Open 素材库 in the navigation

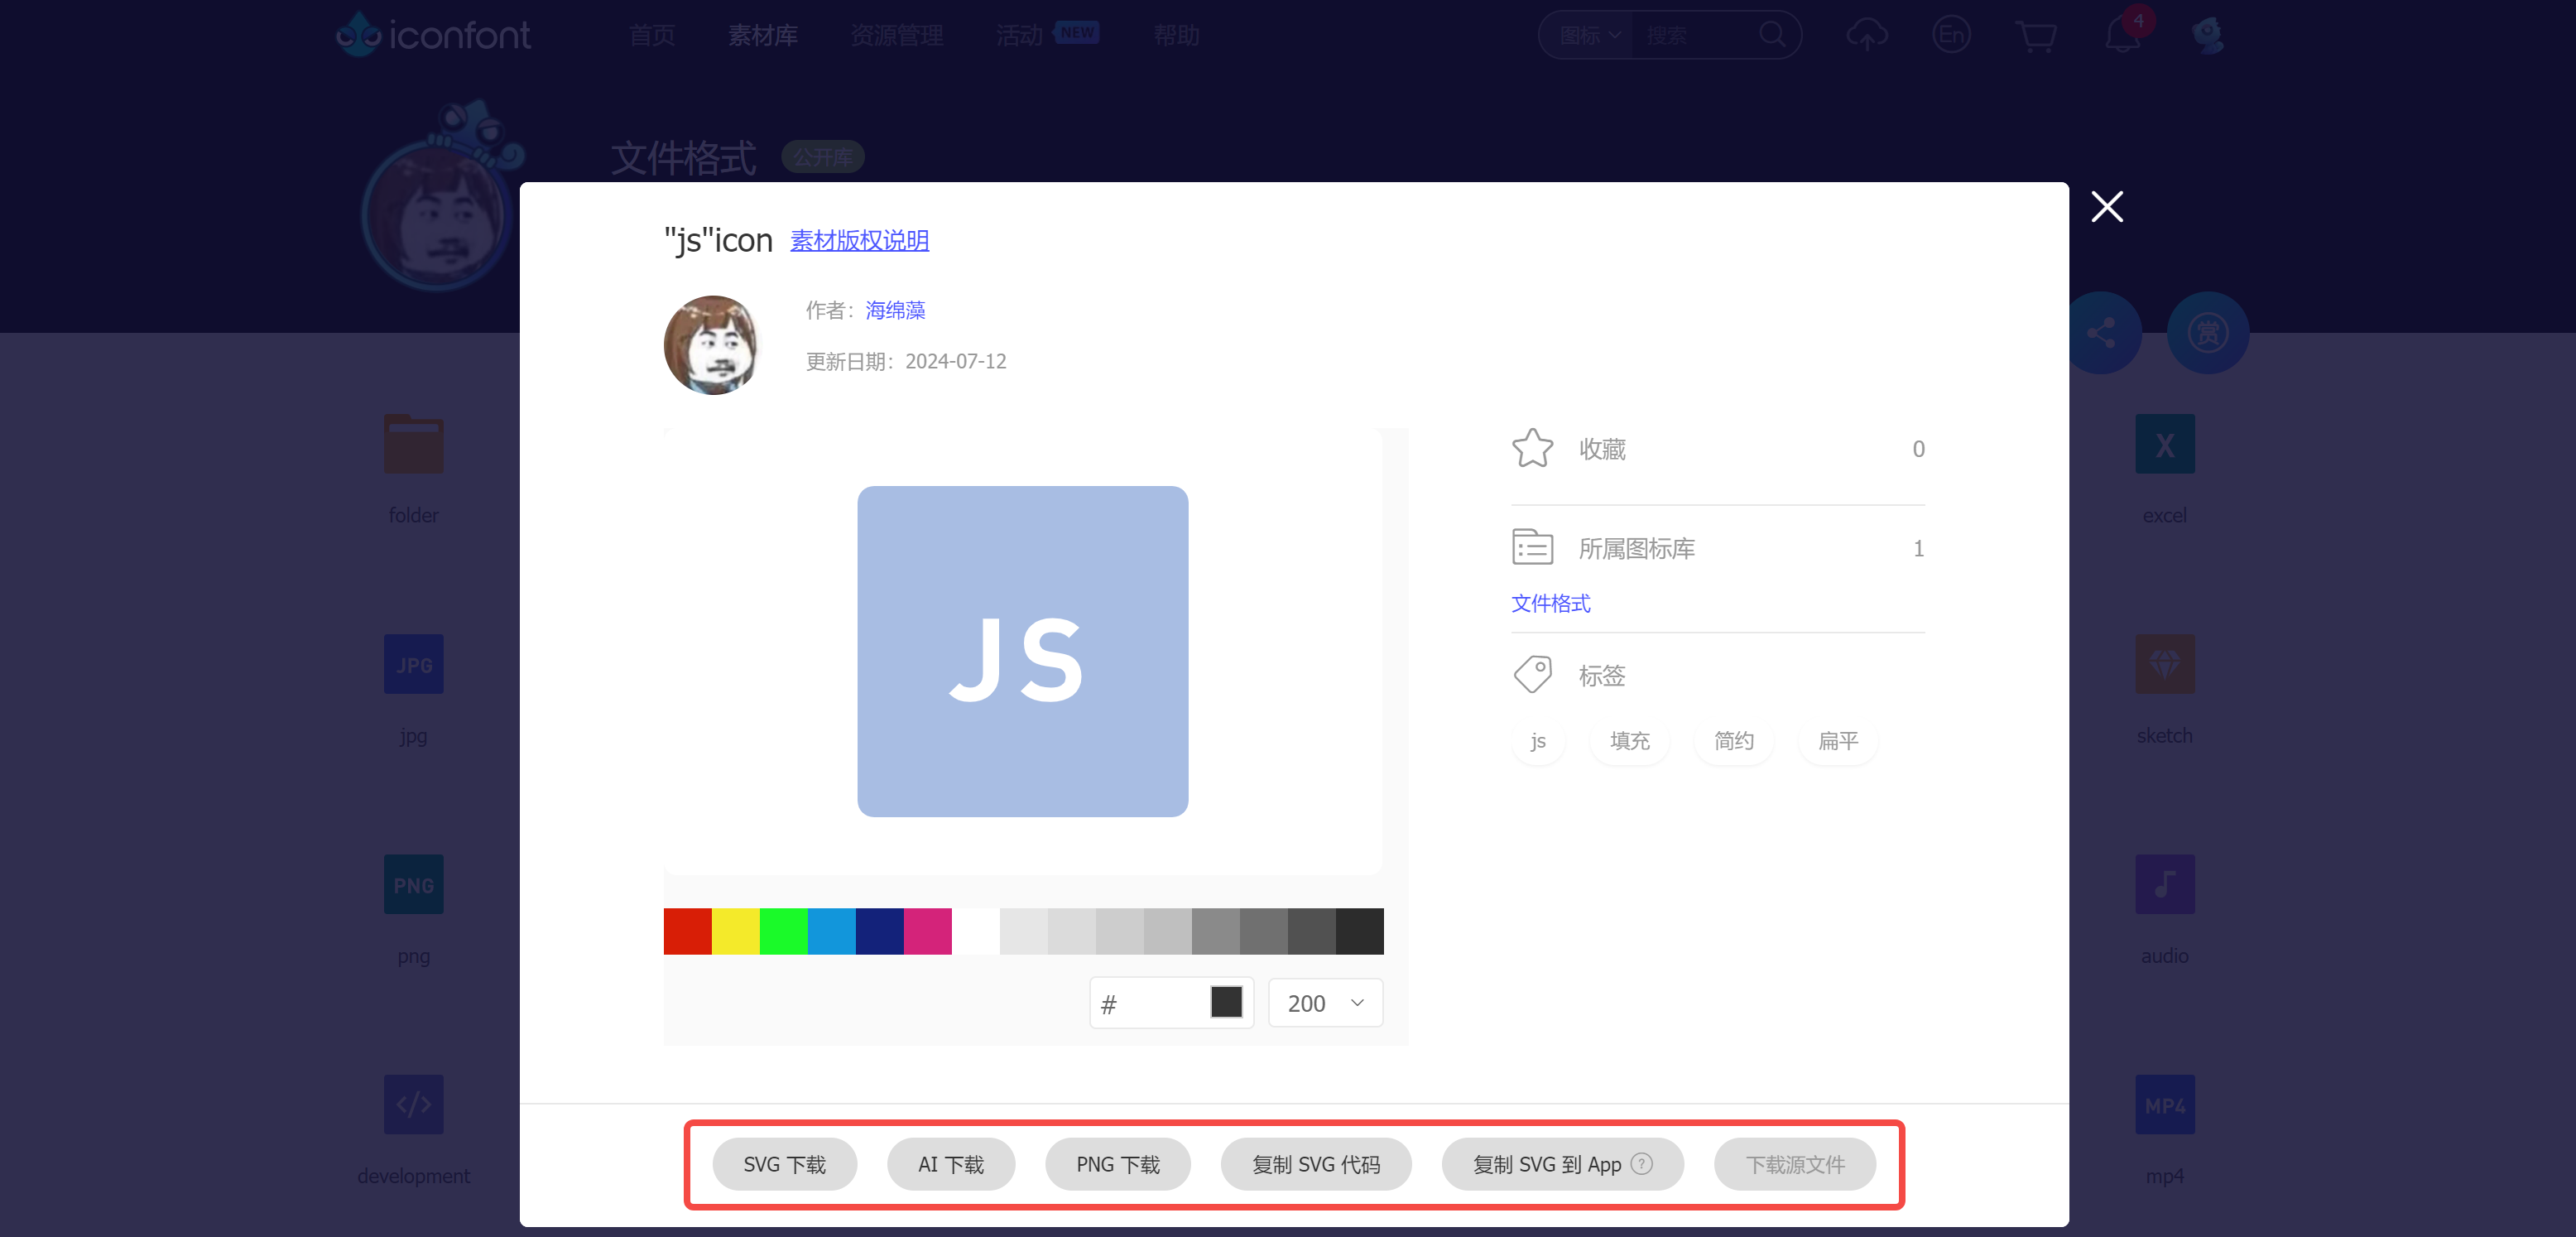[x=762, y=35]
